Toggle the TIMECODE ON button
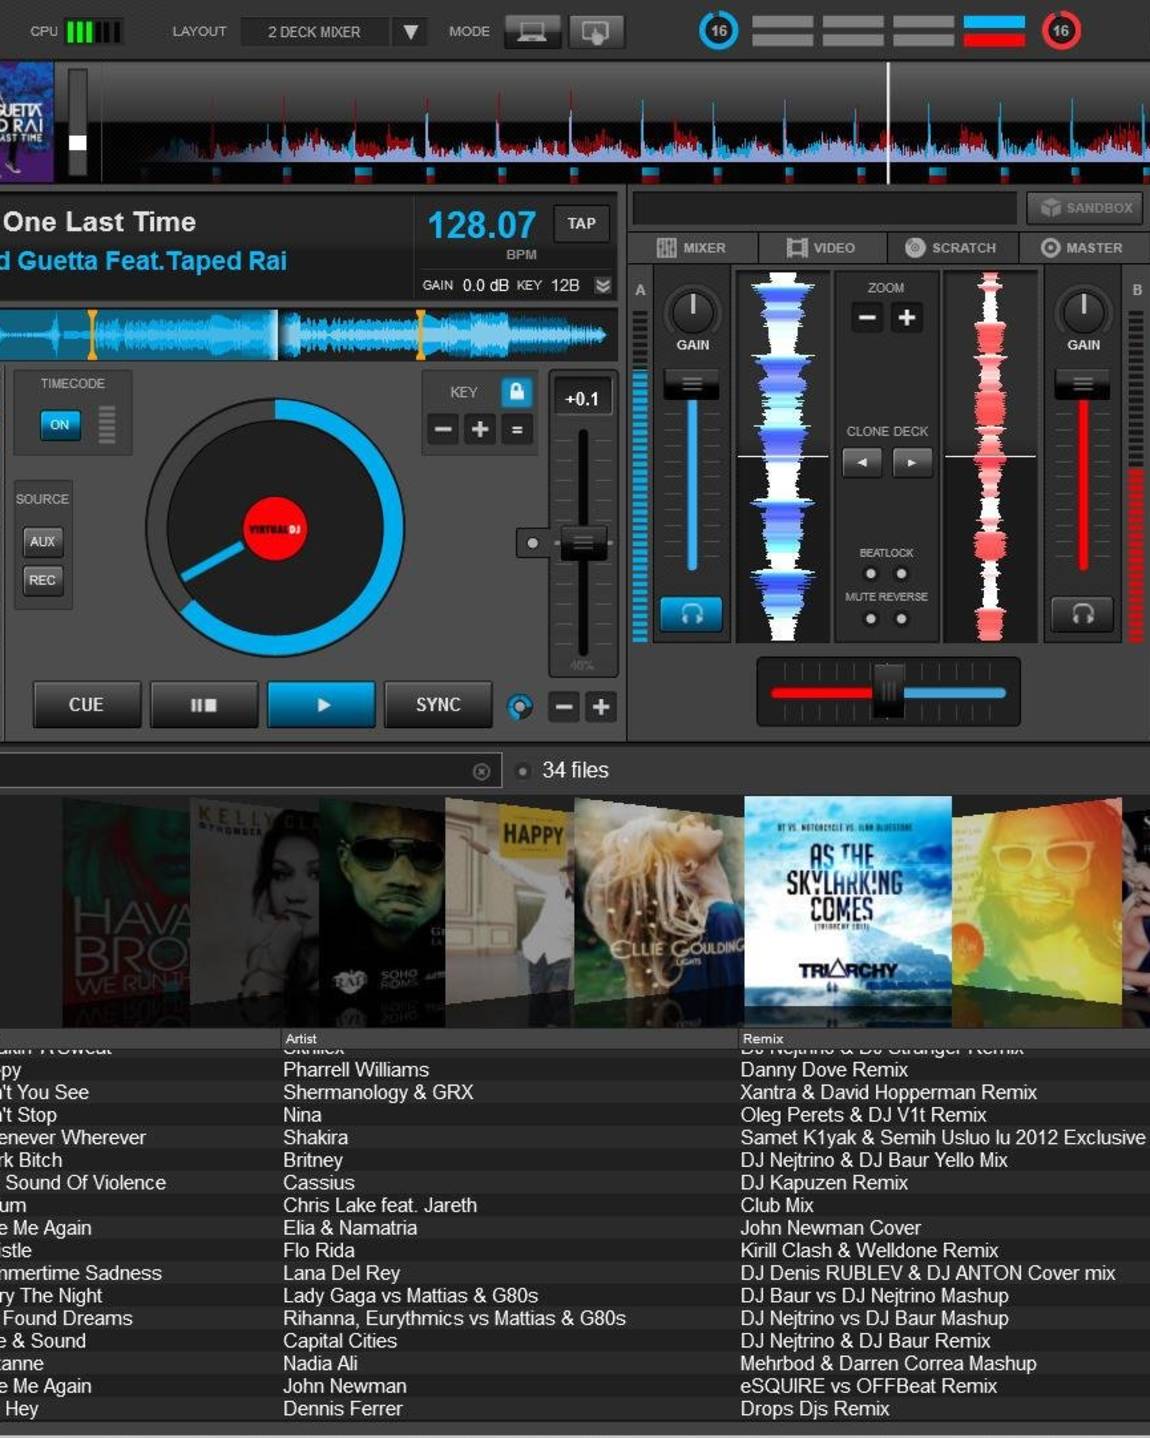This screenshot has height=1438, width=1150. click(60, 424)
